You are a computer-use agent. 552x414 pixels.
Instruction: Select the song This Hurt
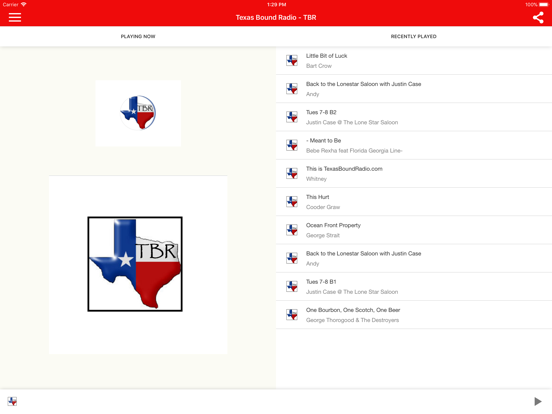point(414,202)
